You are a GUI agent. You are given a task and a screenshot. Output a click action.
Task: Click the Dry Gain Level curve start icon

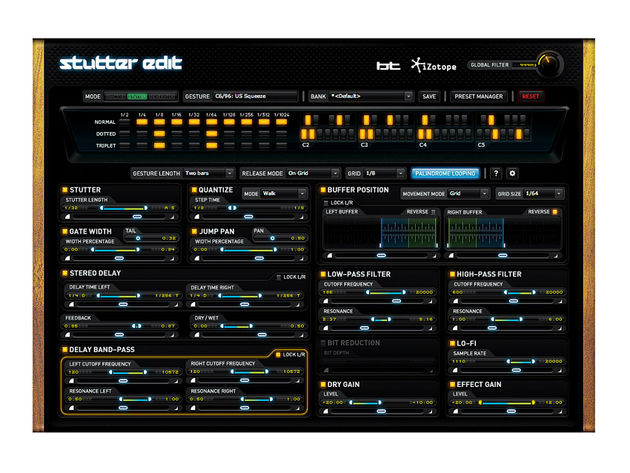pyautogui.click(x=326, y=412)
